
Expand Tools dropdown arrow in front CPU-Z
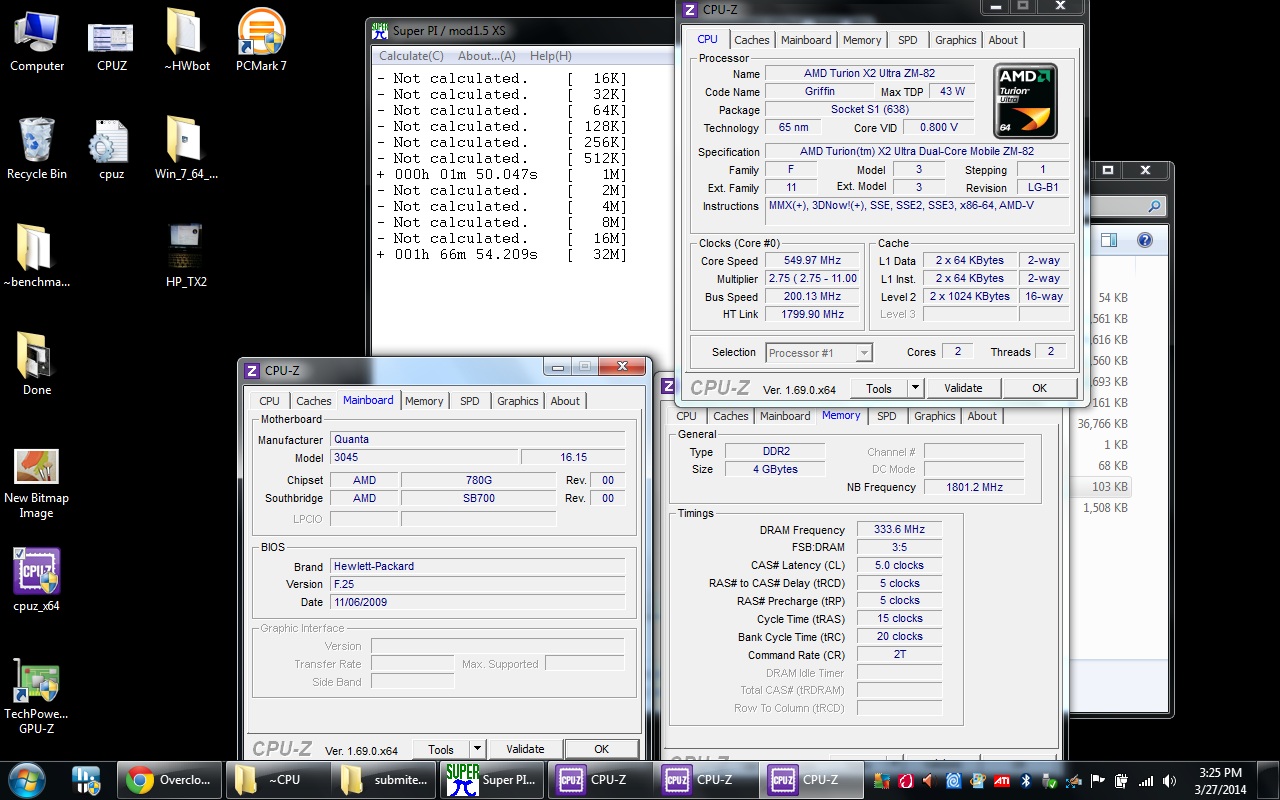[x=915, y=388]
